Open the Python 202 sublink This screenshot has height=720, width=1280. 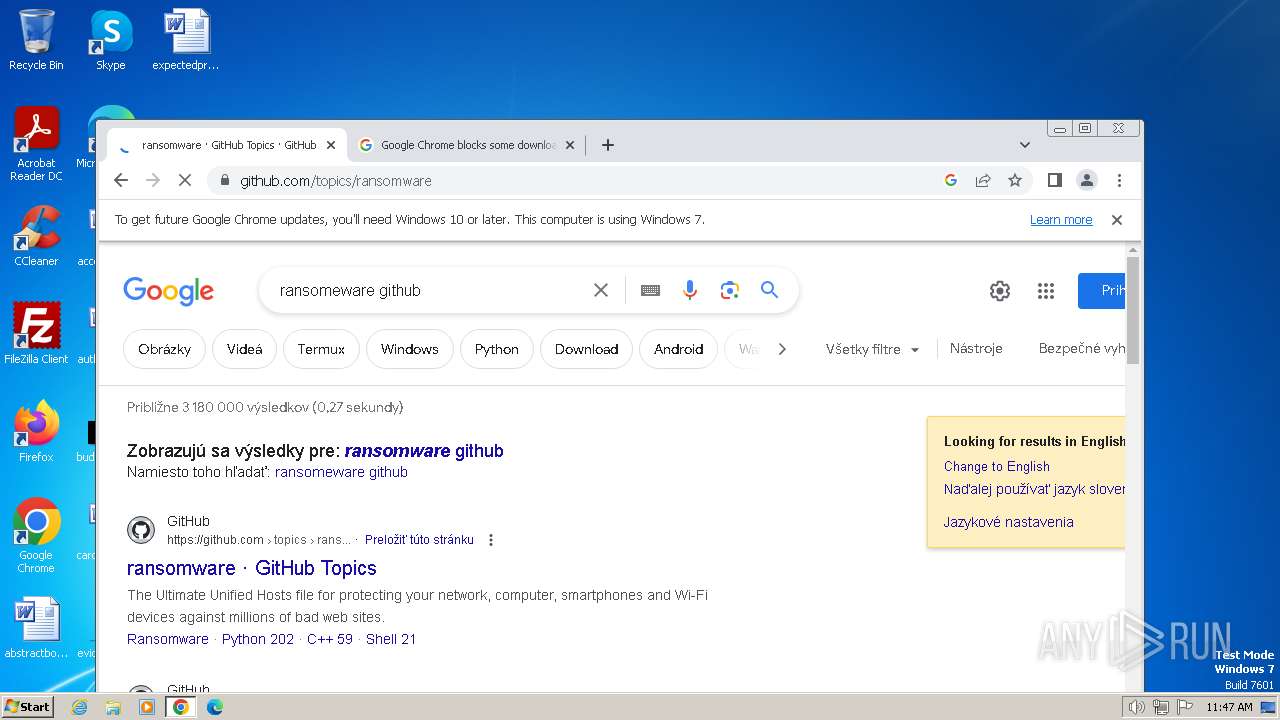click(x=258, y=639)
